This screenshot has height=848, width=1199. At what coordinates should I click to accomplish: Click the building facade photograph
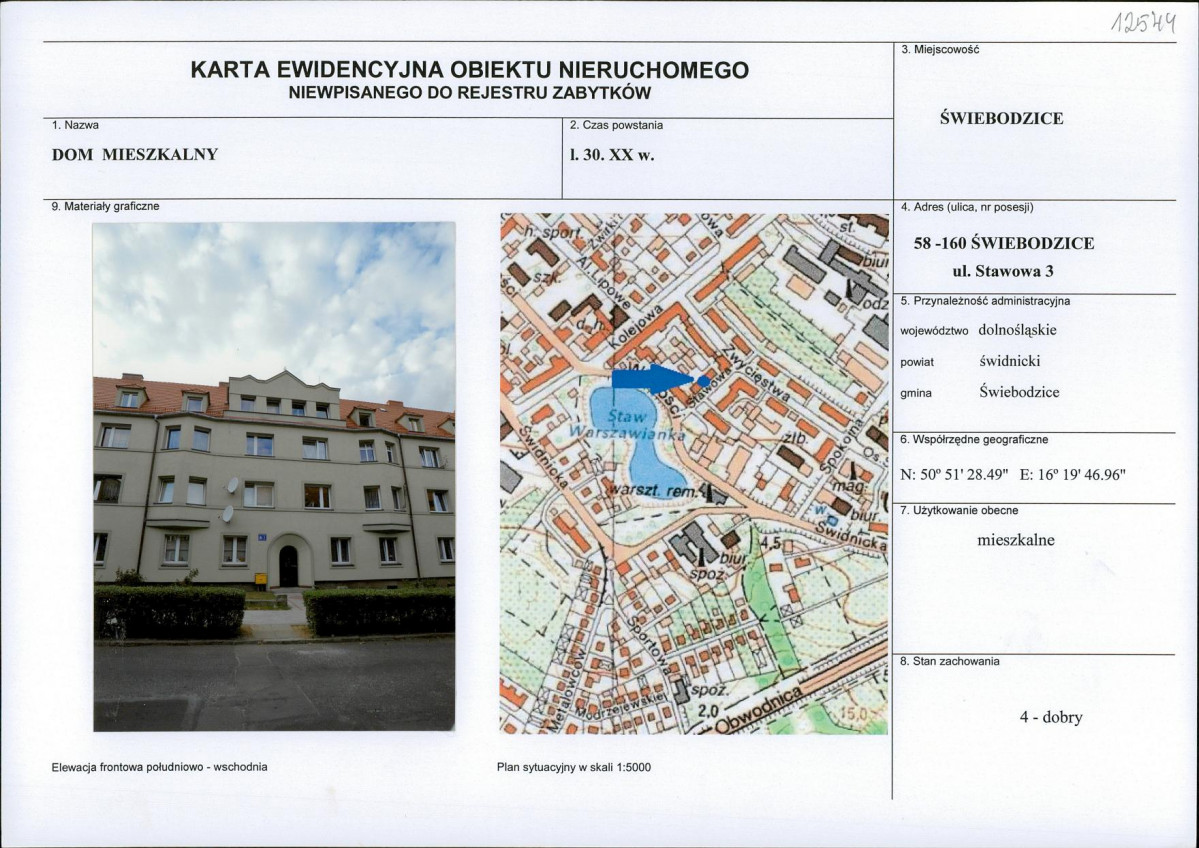(x=274, y=476)
